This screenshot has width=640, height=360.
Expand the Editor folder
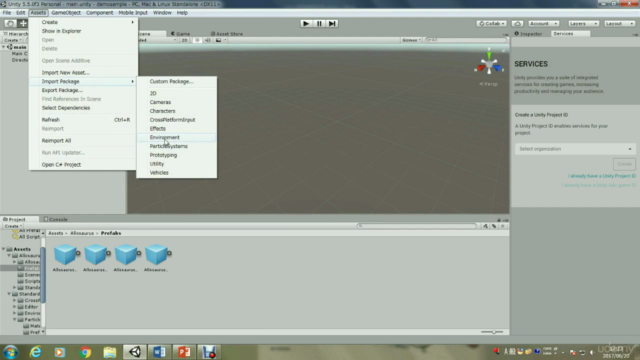(14, 307)
